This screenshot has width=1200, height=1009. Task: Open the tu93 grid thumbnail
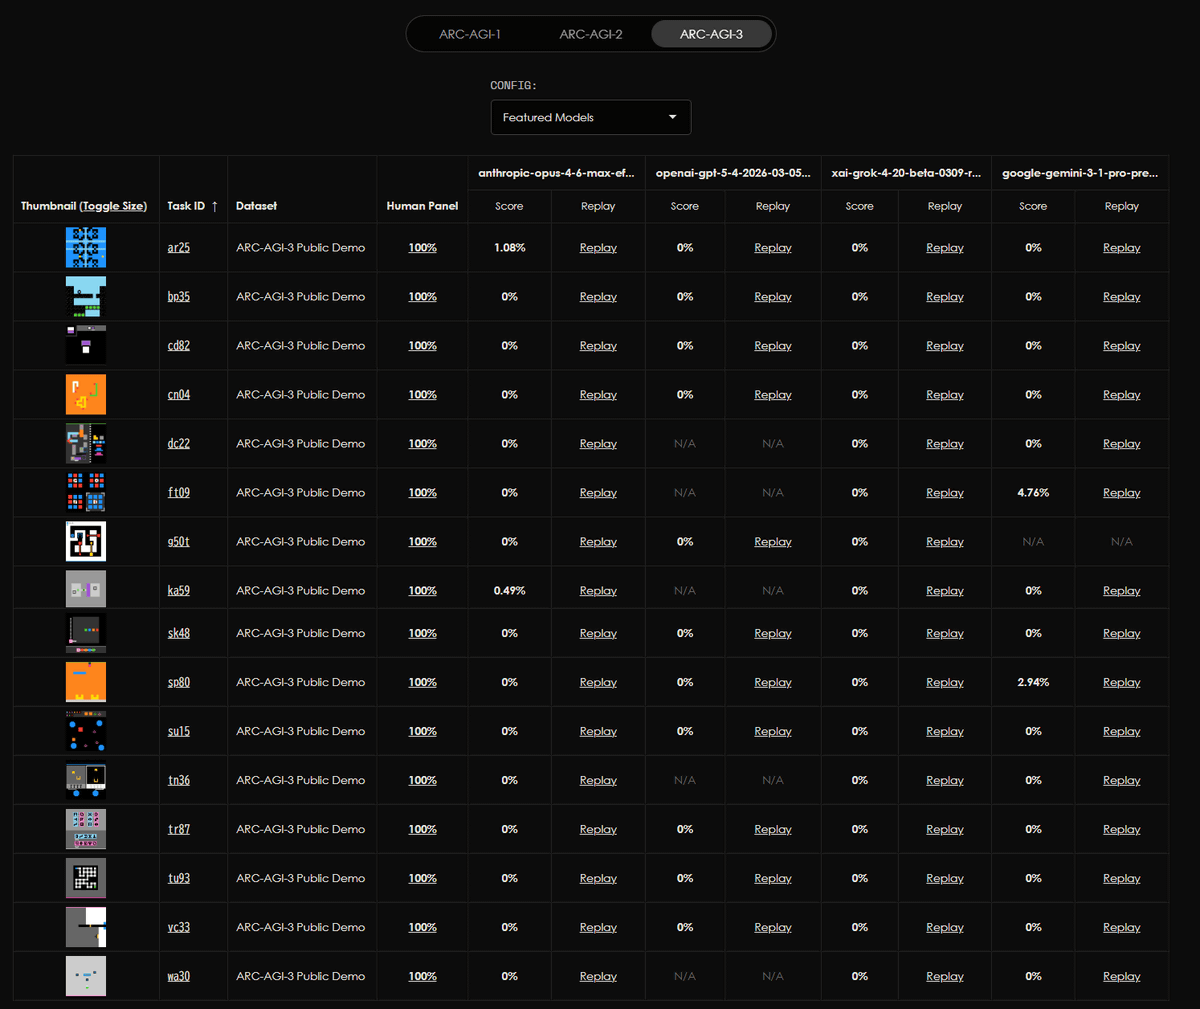coord(86,878)
